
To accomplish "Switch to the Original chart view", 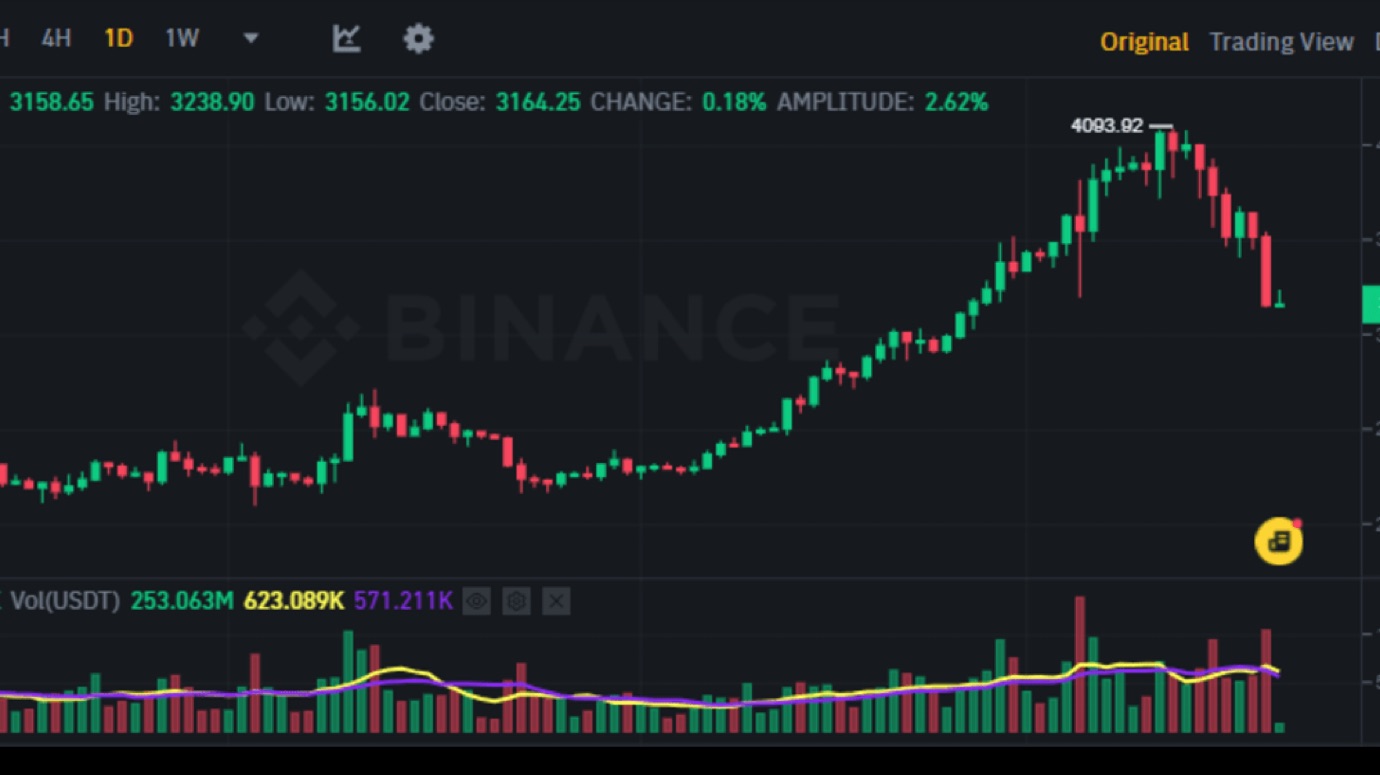I will 1144,42.
